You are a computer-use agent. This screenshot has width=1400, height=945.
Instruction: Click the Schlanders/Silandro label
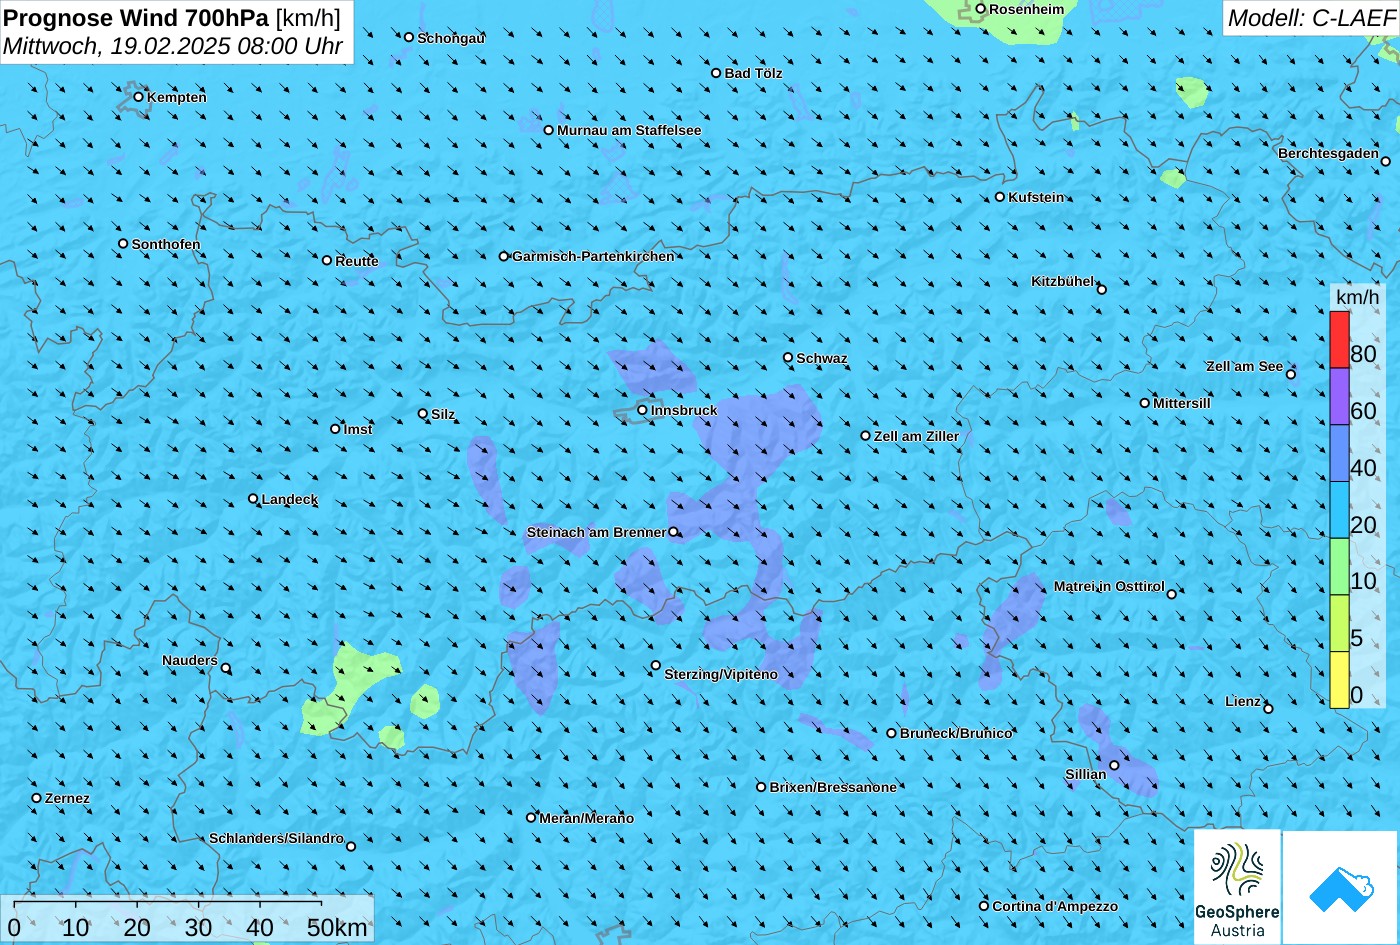276,838
